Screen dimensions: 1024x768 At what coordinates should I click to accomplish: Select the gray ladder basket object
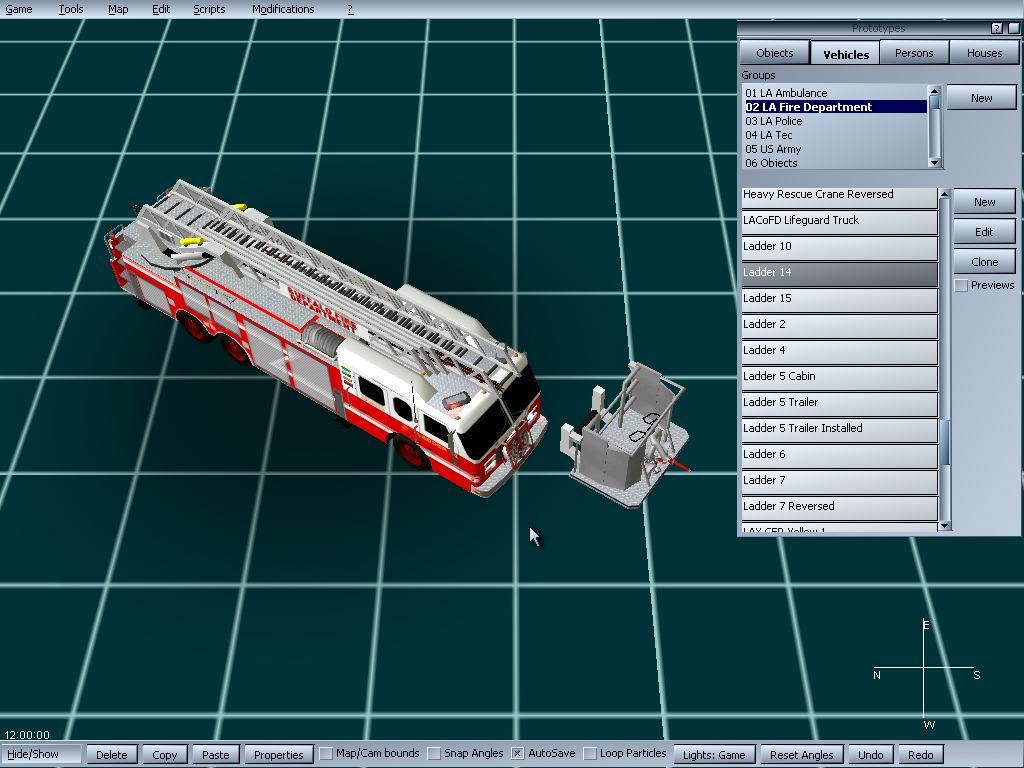pos(624,438)
